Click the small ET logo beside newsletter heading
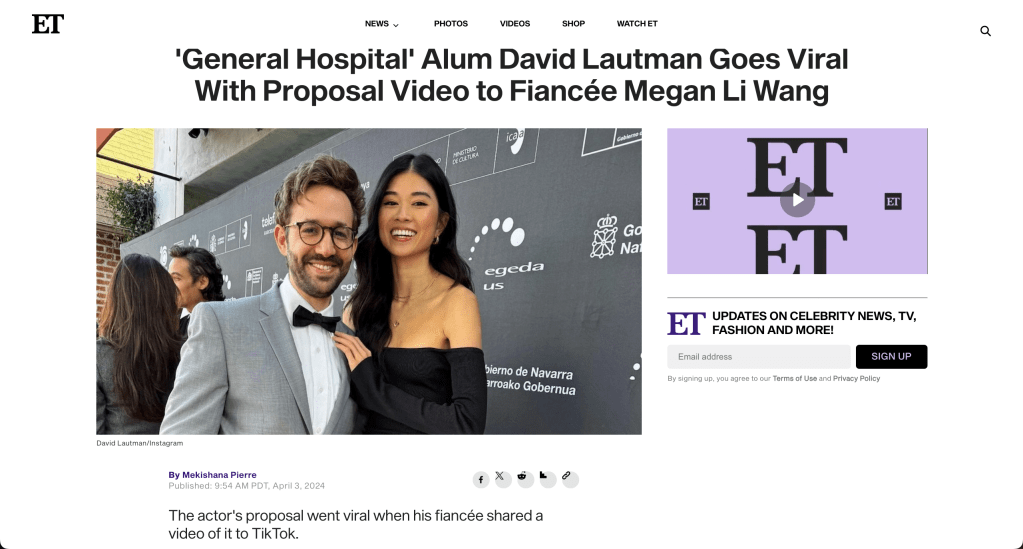 coord(686,323)
